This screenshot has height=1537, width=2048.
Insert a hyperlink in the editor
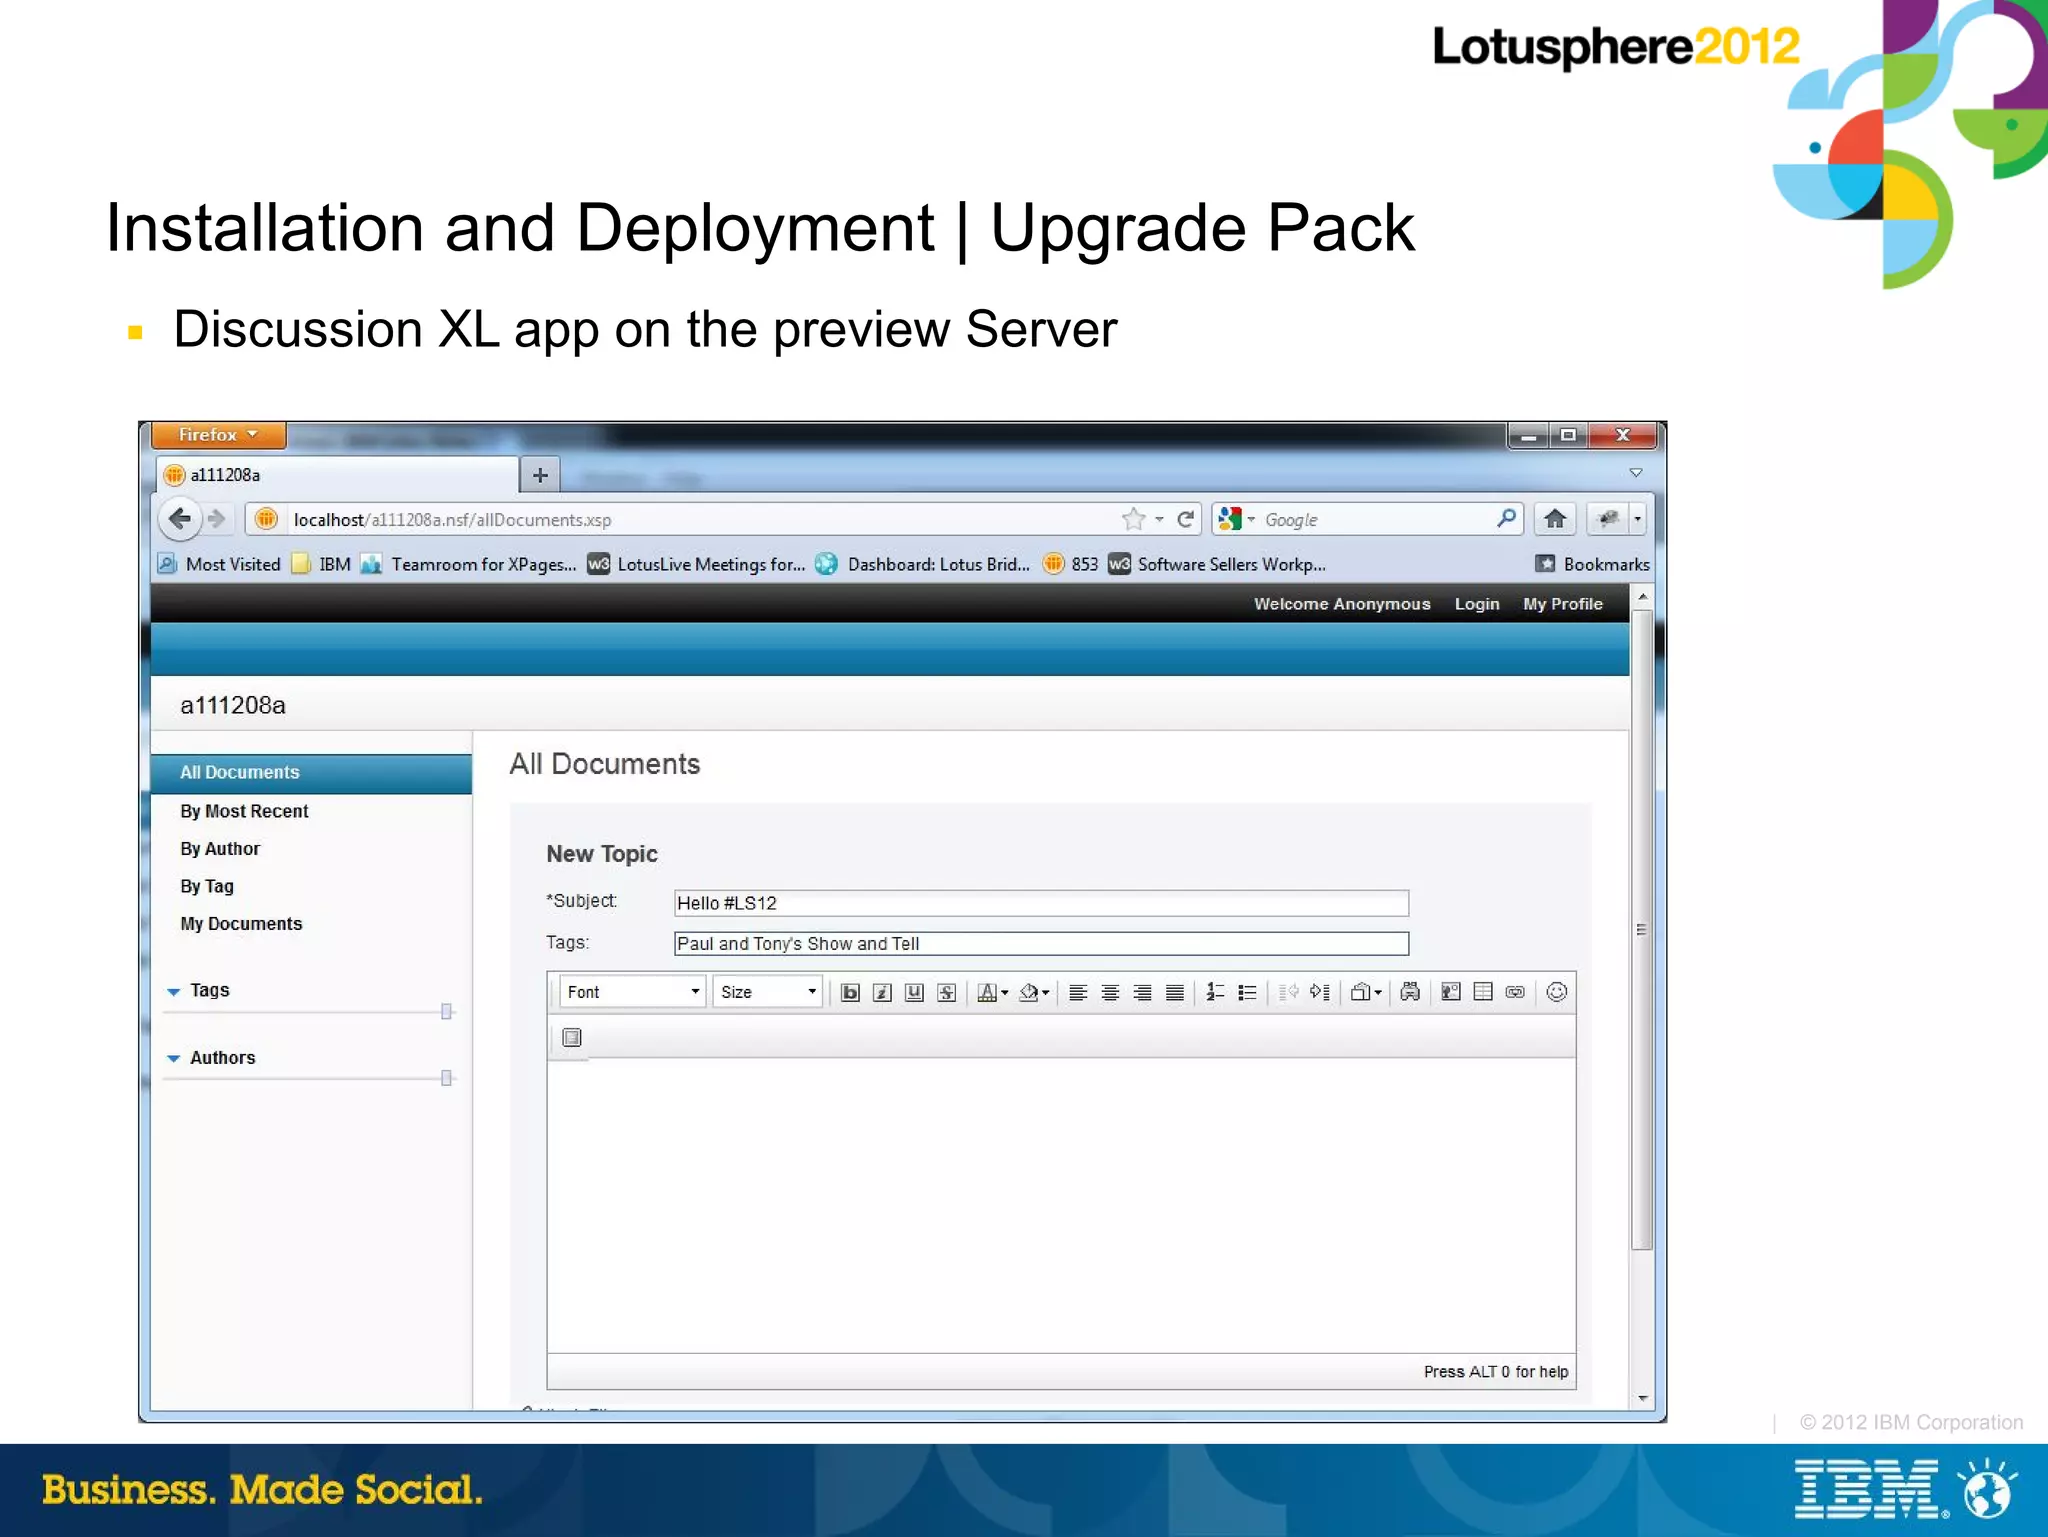tap(1515, 992)
